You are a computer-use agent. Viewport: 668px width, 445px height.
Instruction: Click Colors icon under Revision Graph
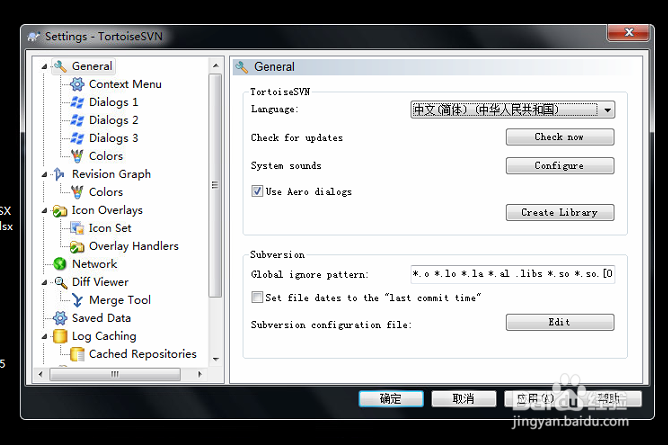point(77,192)
